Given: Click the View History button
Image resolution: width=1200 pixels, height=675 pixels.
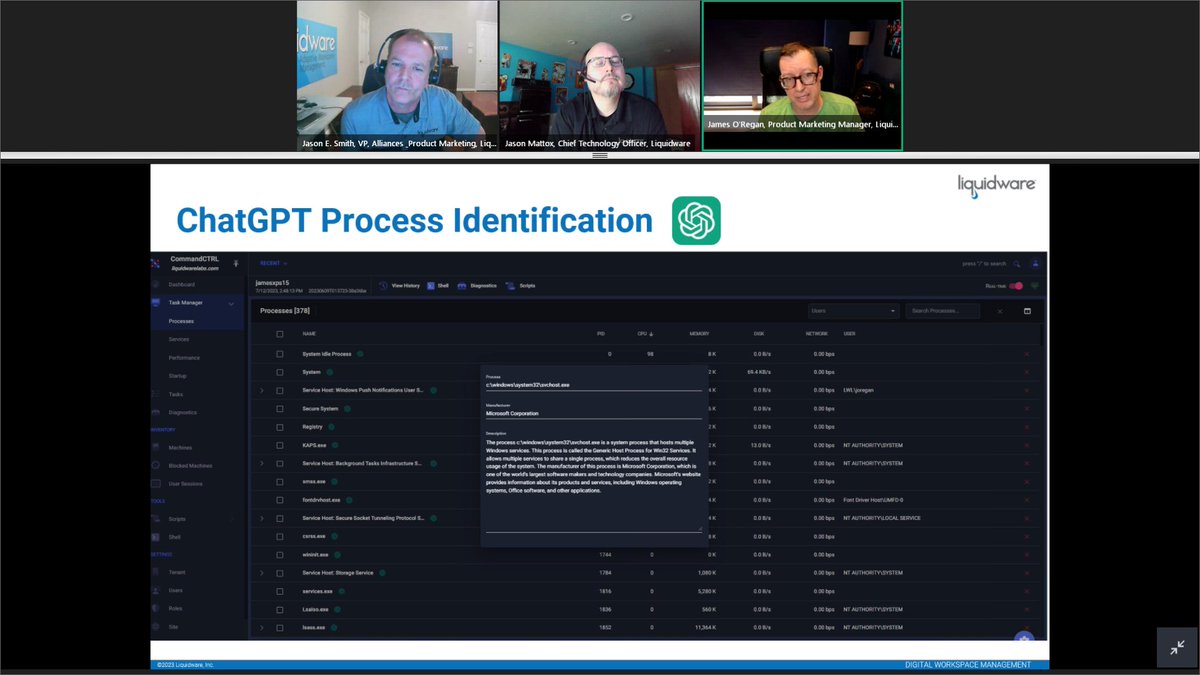Looking at the screenshot, I should [x=400, y=286].
